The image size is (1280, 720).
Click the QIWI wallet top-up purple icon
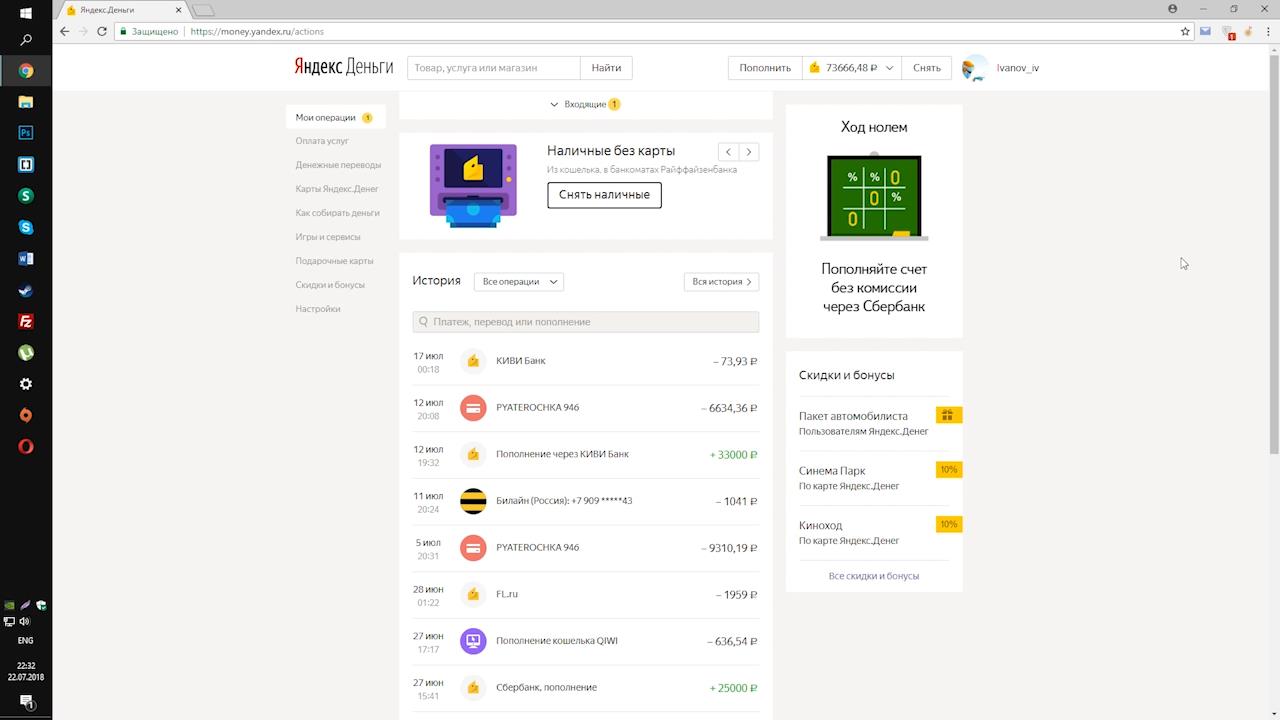pos(473,641)
